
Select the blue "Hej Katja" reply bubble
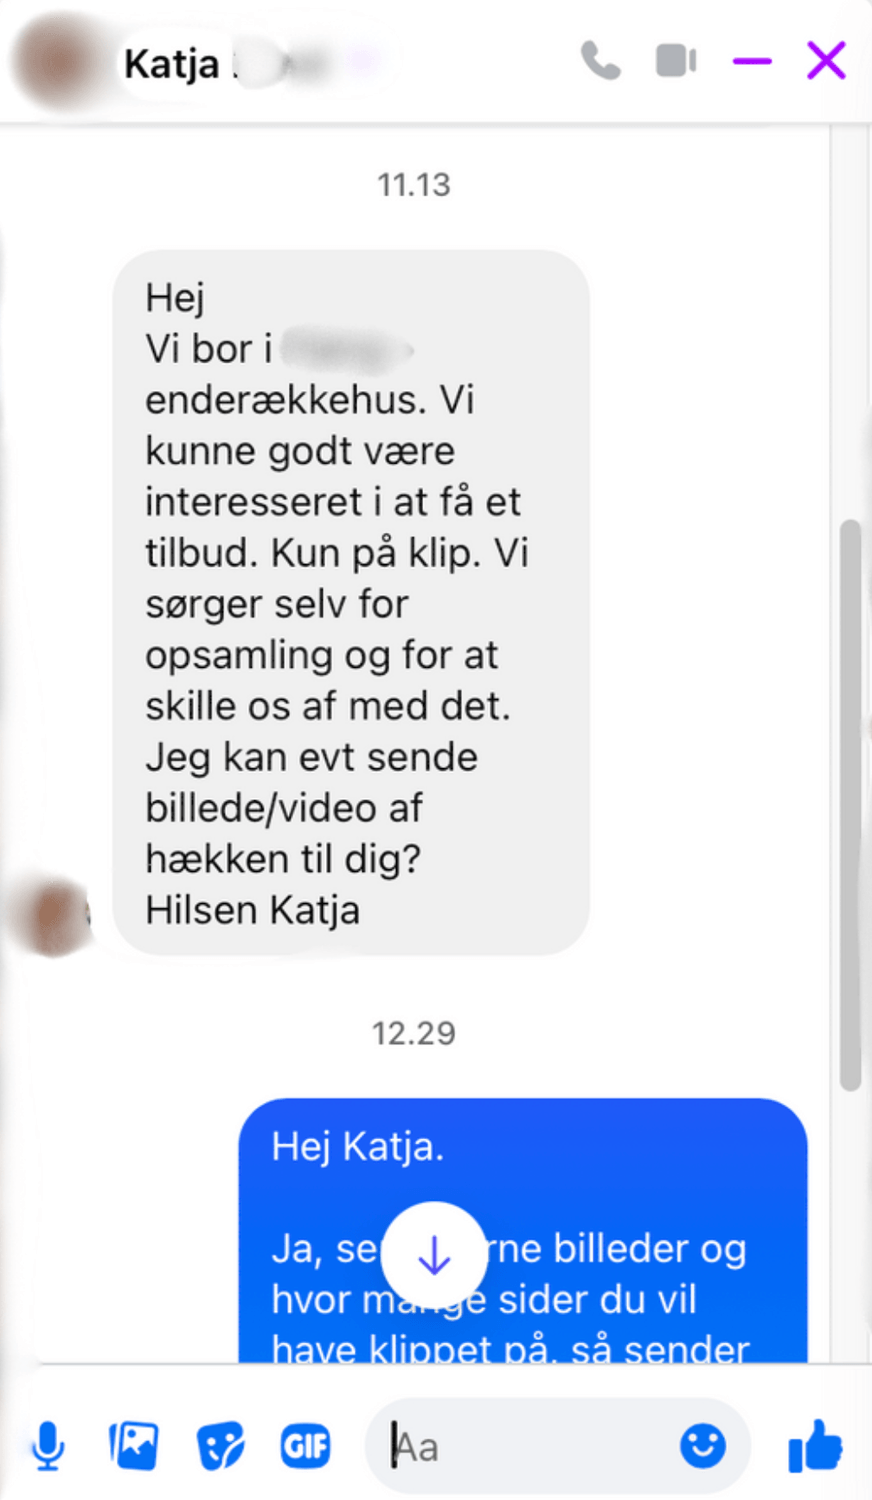click(523, 1231)
